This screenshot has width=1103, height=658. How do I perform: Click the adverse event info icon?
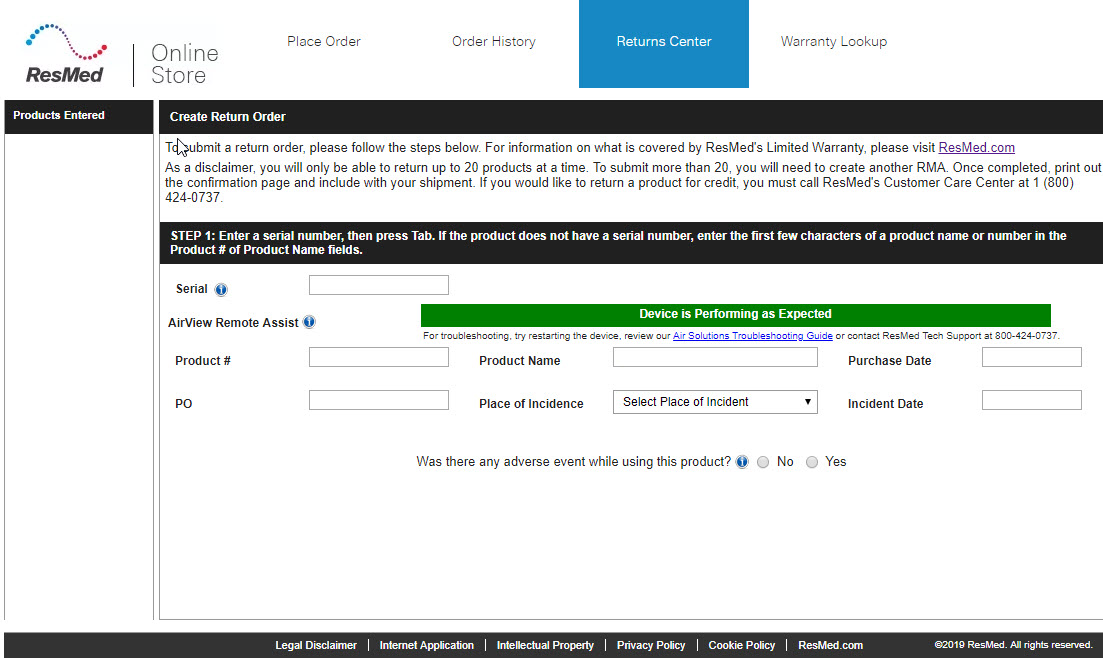(742, 462)
